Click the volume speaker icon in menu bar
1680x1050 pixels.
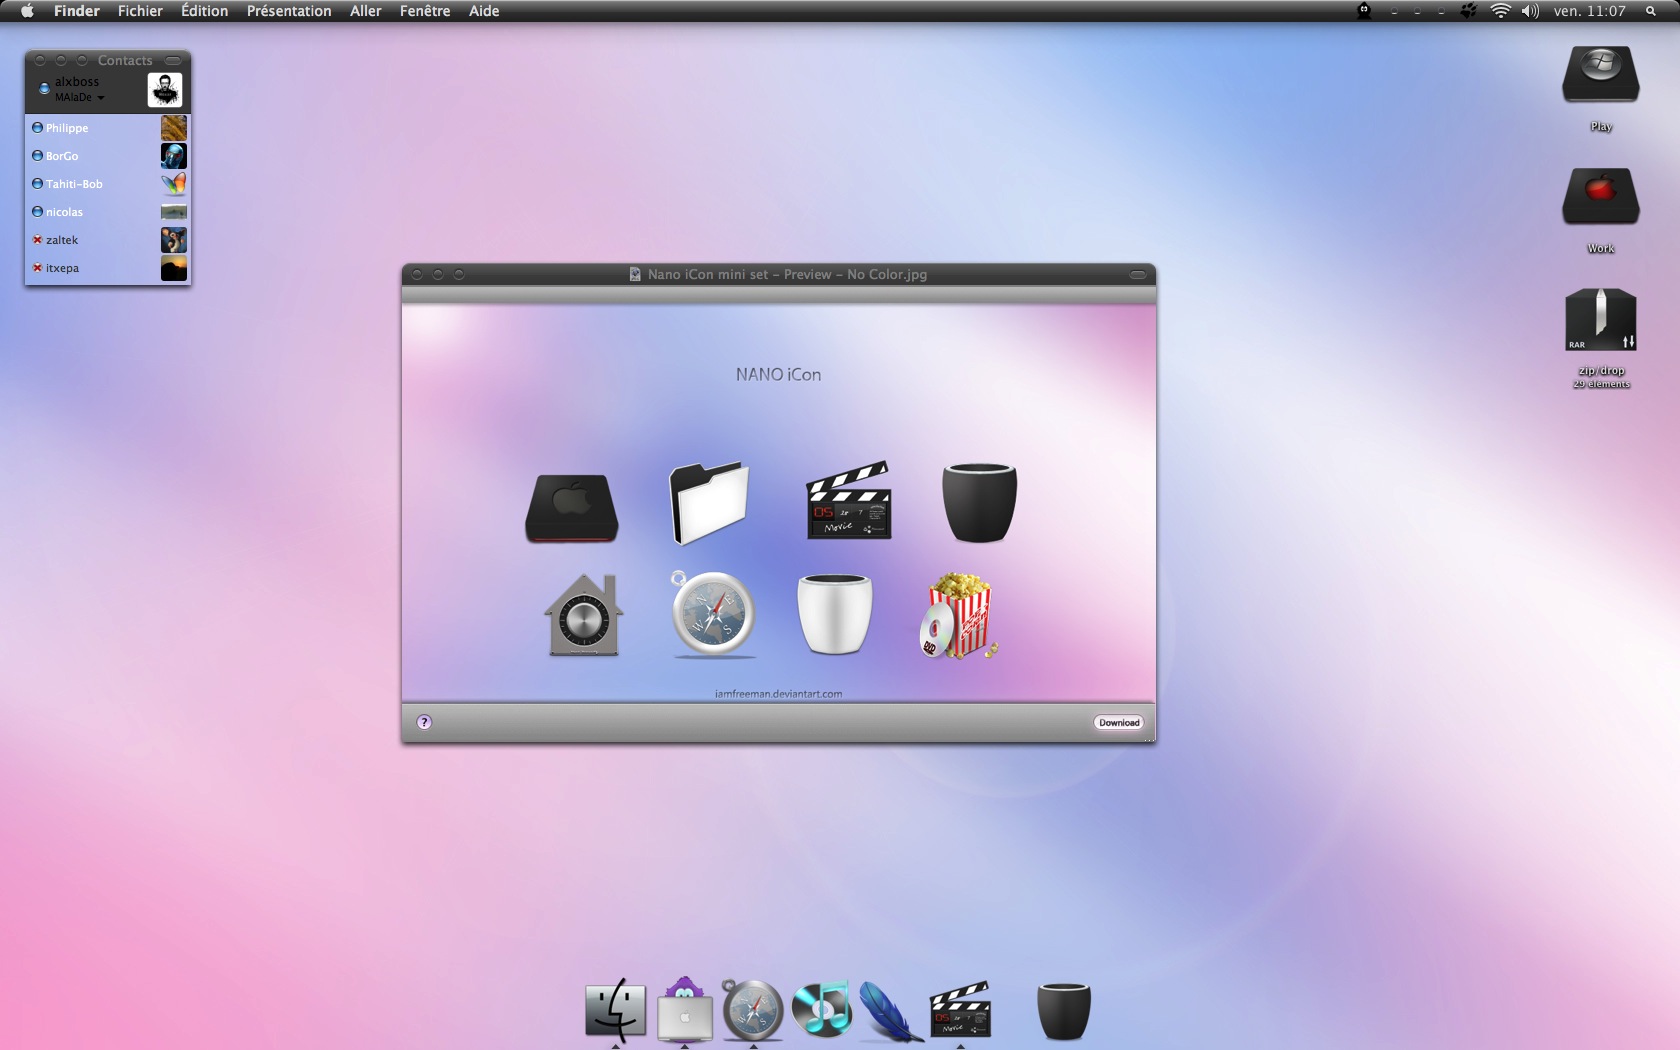[x=1530, y=11]
